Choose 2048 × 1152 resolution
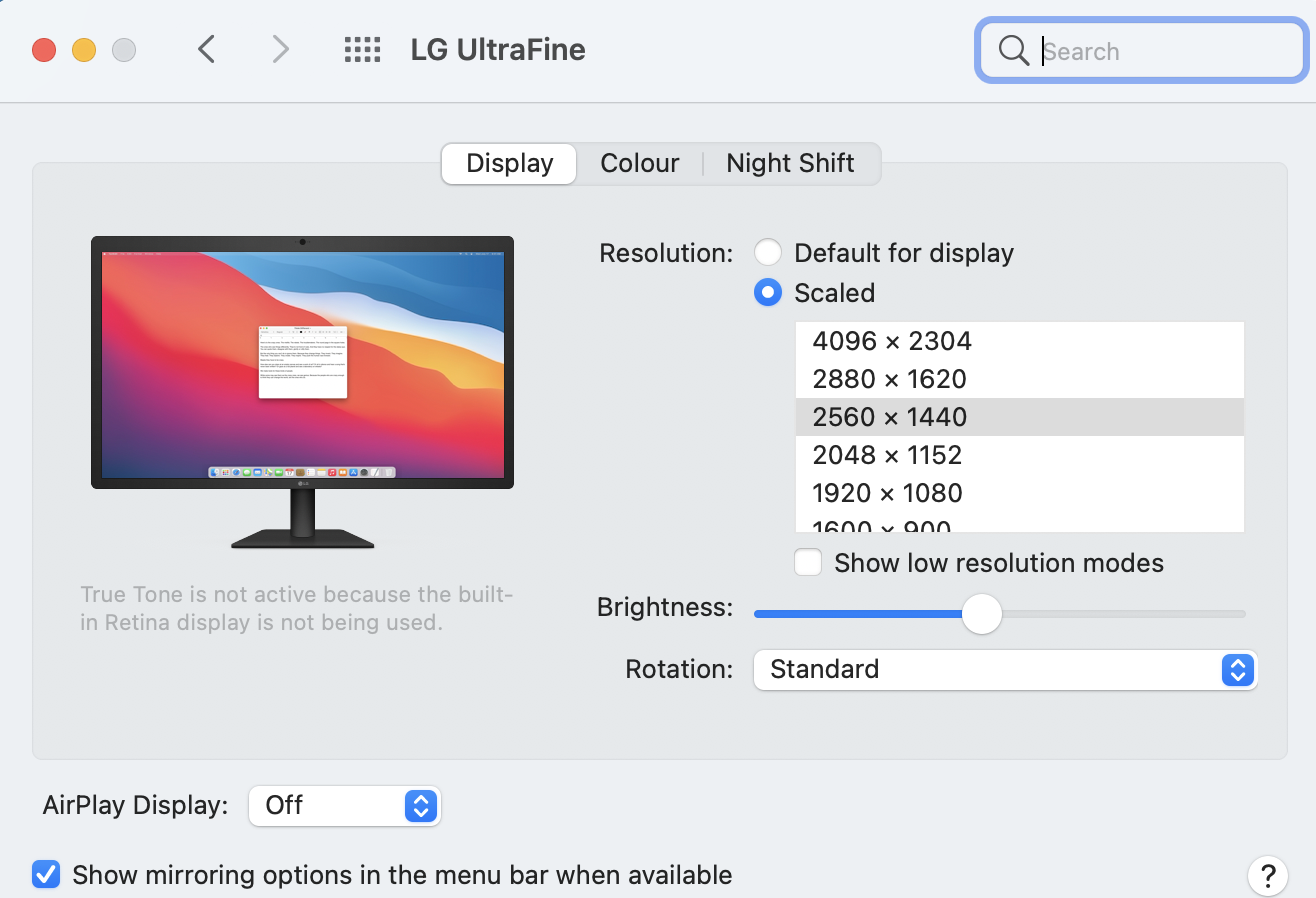This screenshot has height=898, width=1316. coord(1020,455)
